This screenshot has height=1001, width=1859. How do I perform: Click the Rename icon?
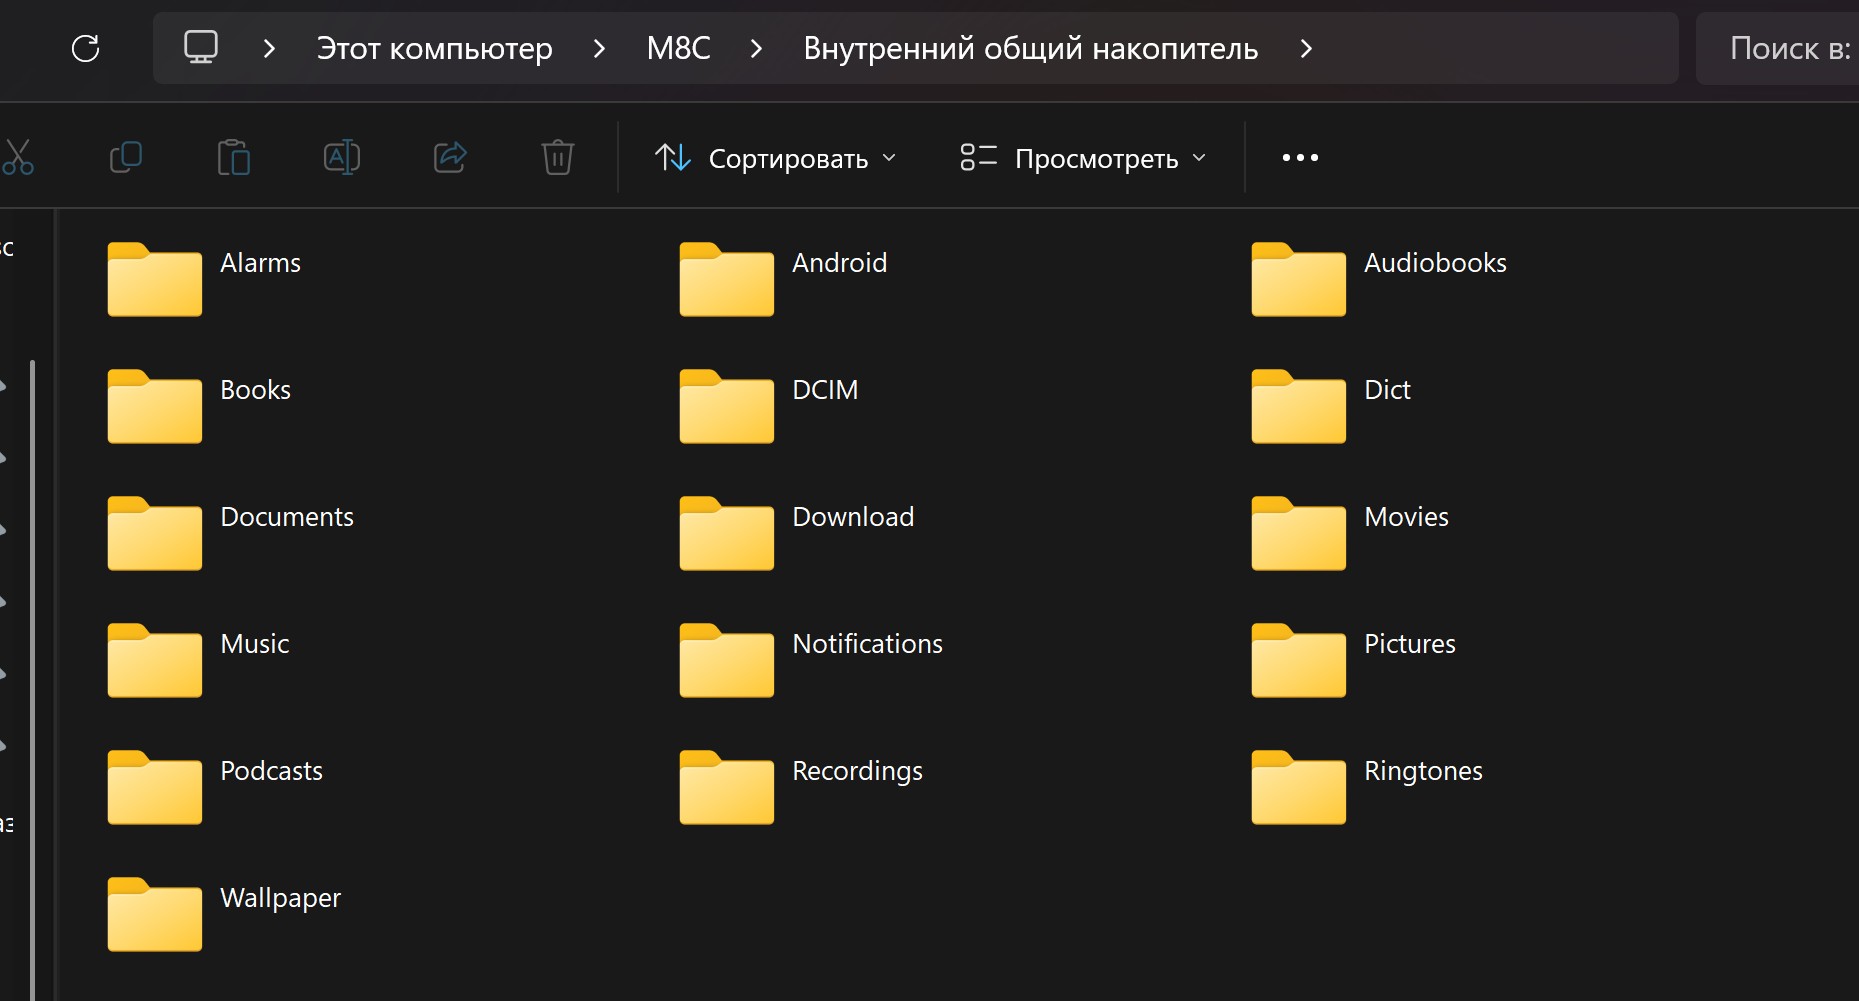tap(342, 158)
